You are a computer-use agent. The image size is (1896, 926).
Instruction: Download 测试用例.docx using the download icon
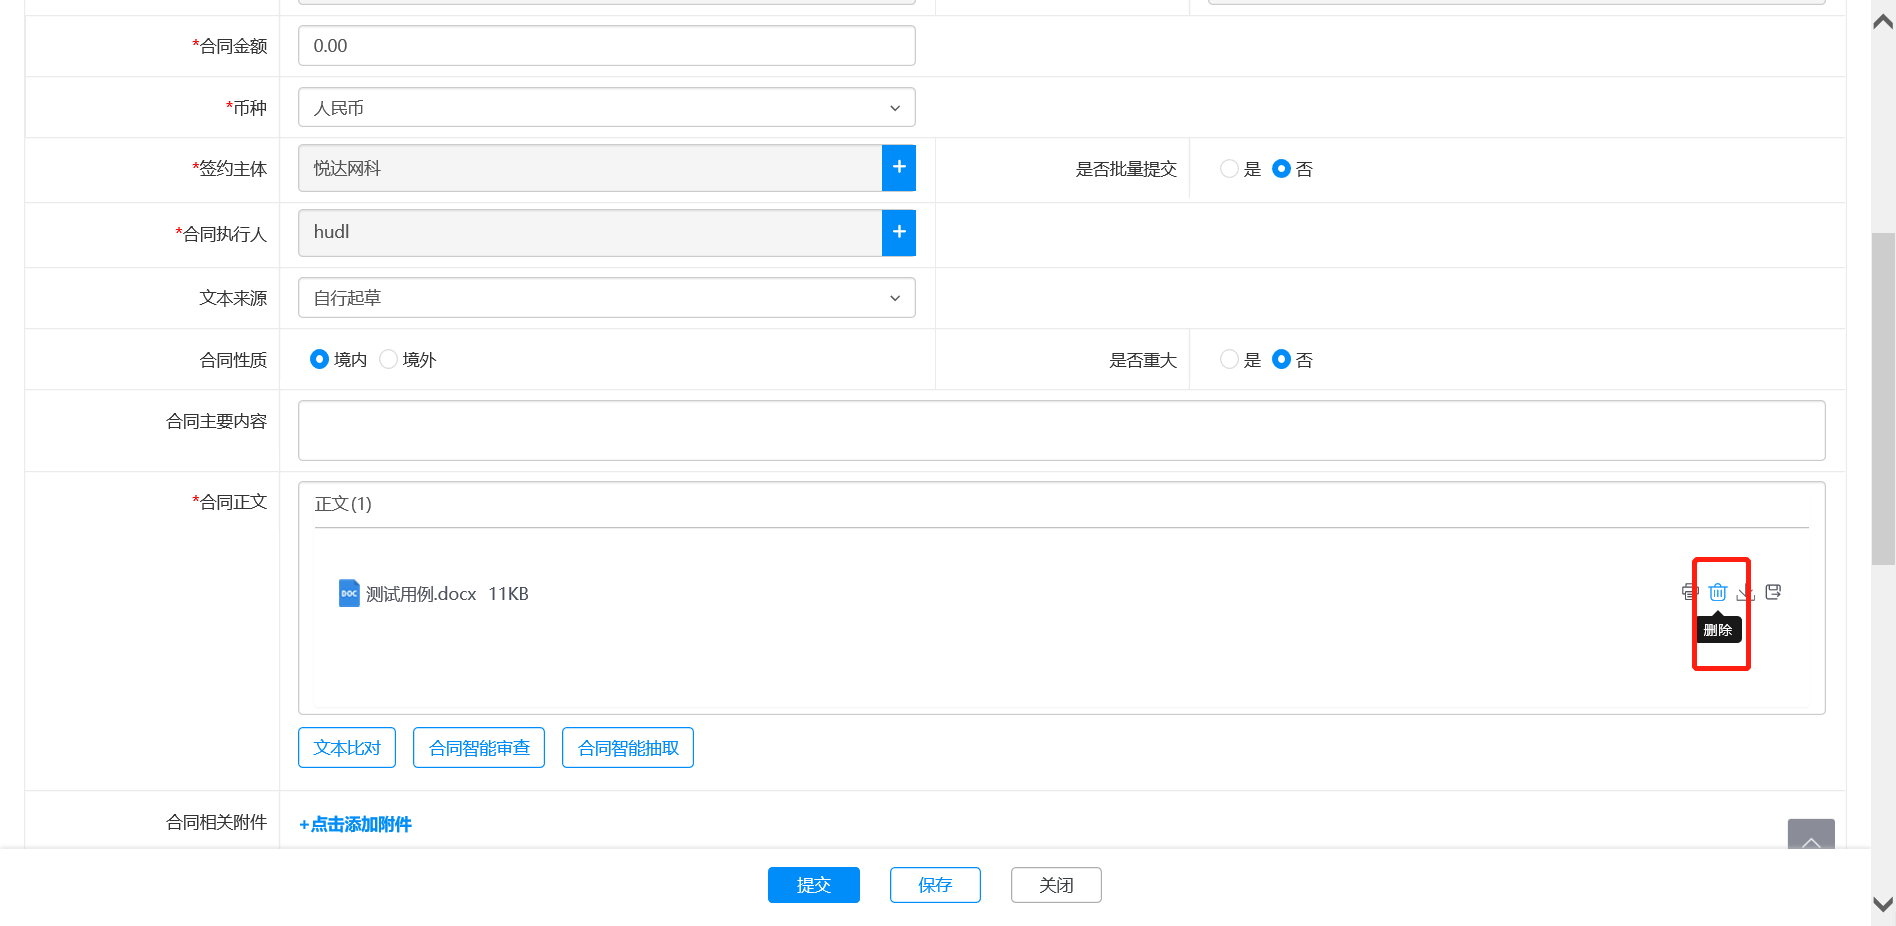click(x=1745, y=592)
